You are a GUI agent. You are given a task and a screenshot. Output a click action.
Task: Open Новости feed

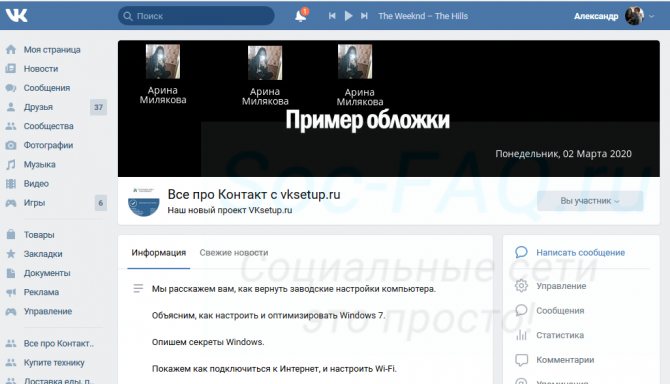tap(41, 69)
